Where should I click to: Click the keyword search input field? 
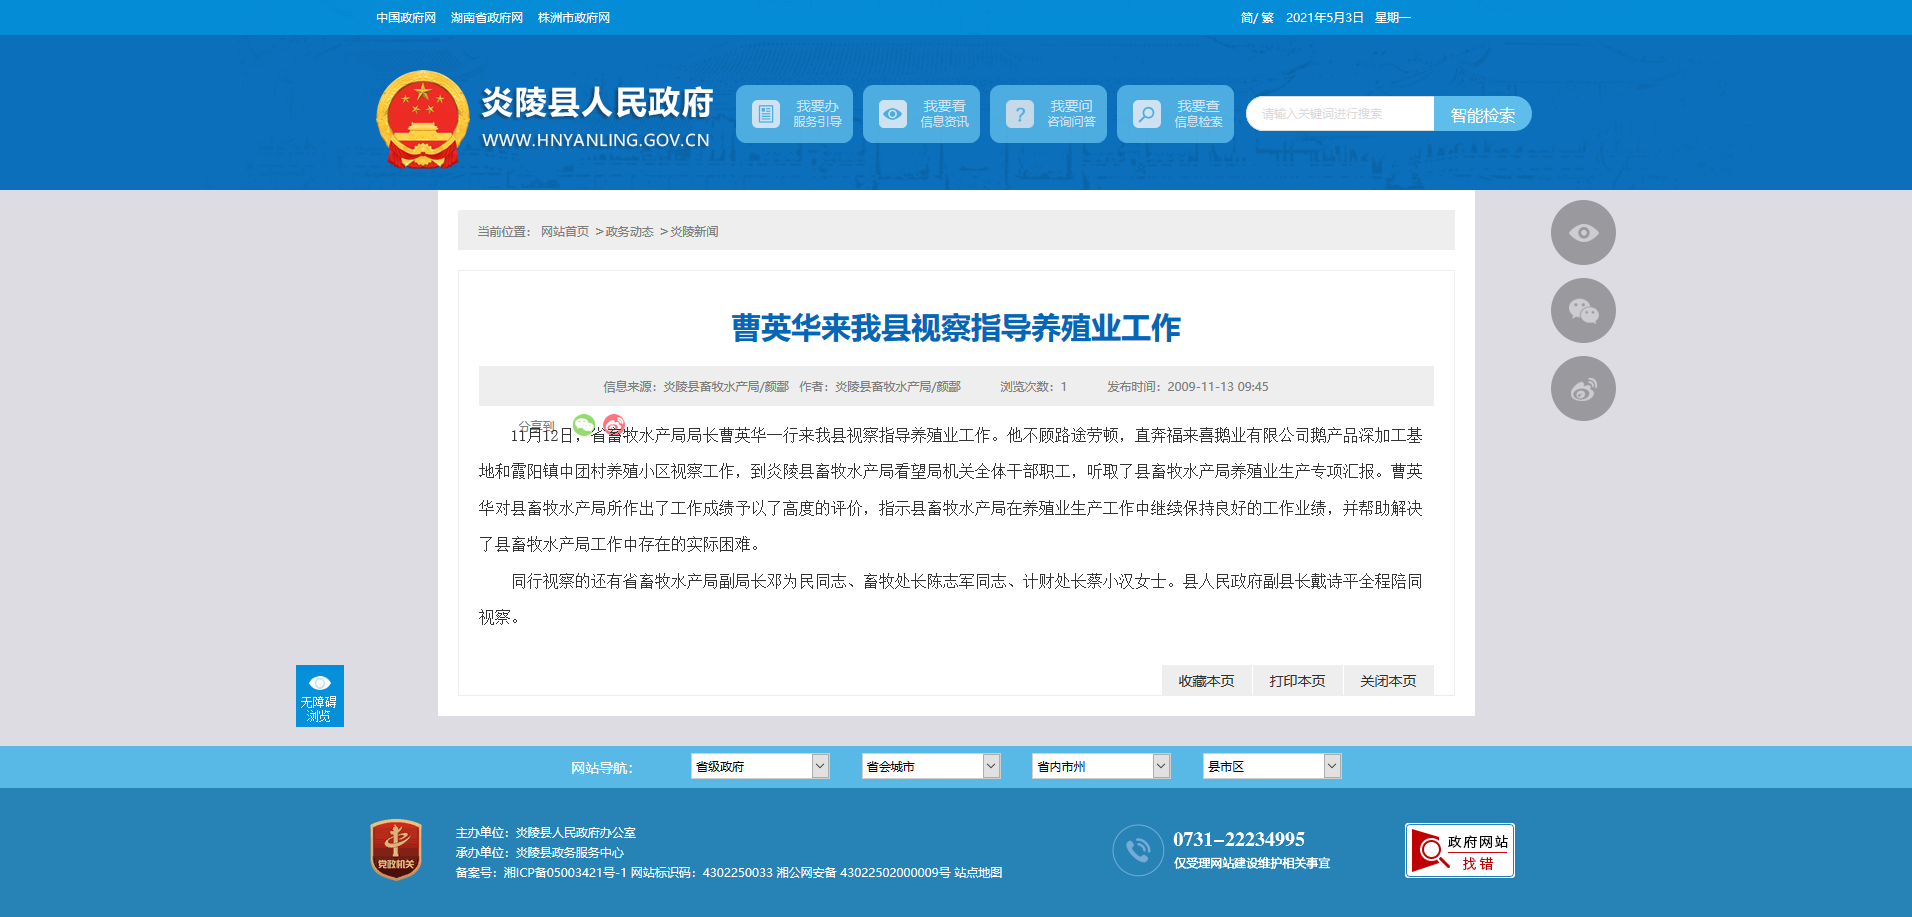pyautogui.click(x=1340, y=114)
